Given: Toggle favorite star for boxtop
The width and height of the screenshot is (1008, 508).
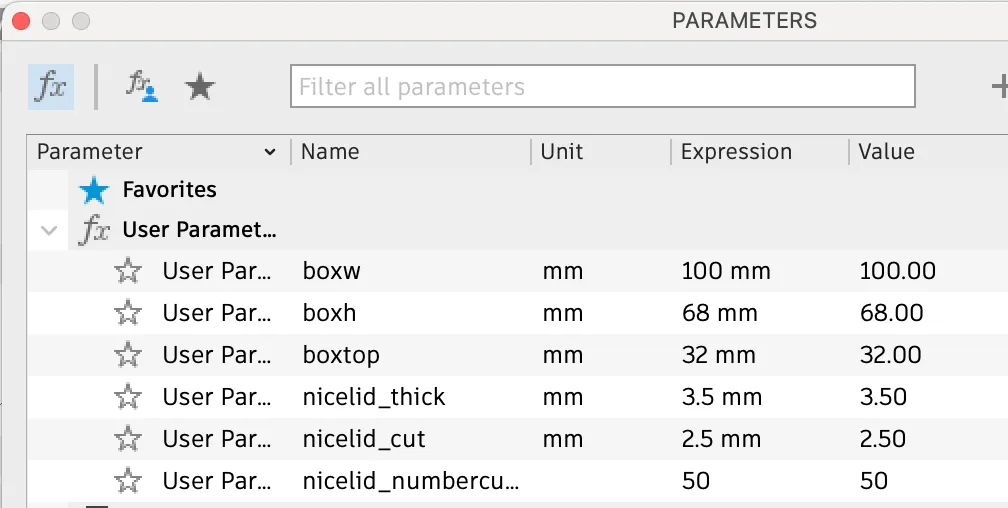Looking at the screenshot, I should (x=128, y=355).
